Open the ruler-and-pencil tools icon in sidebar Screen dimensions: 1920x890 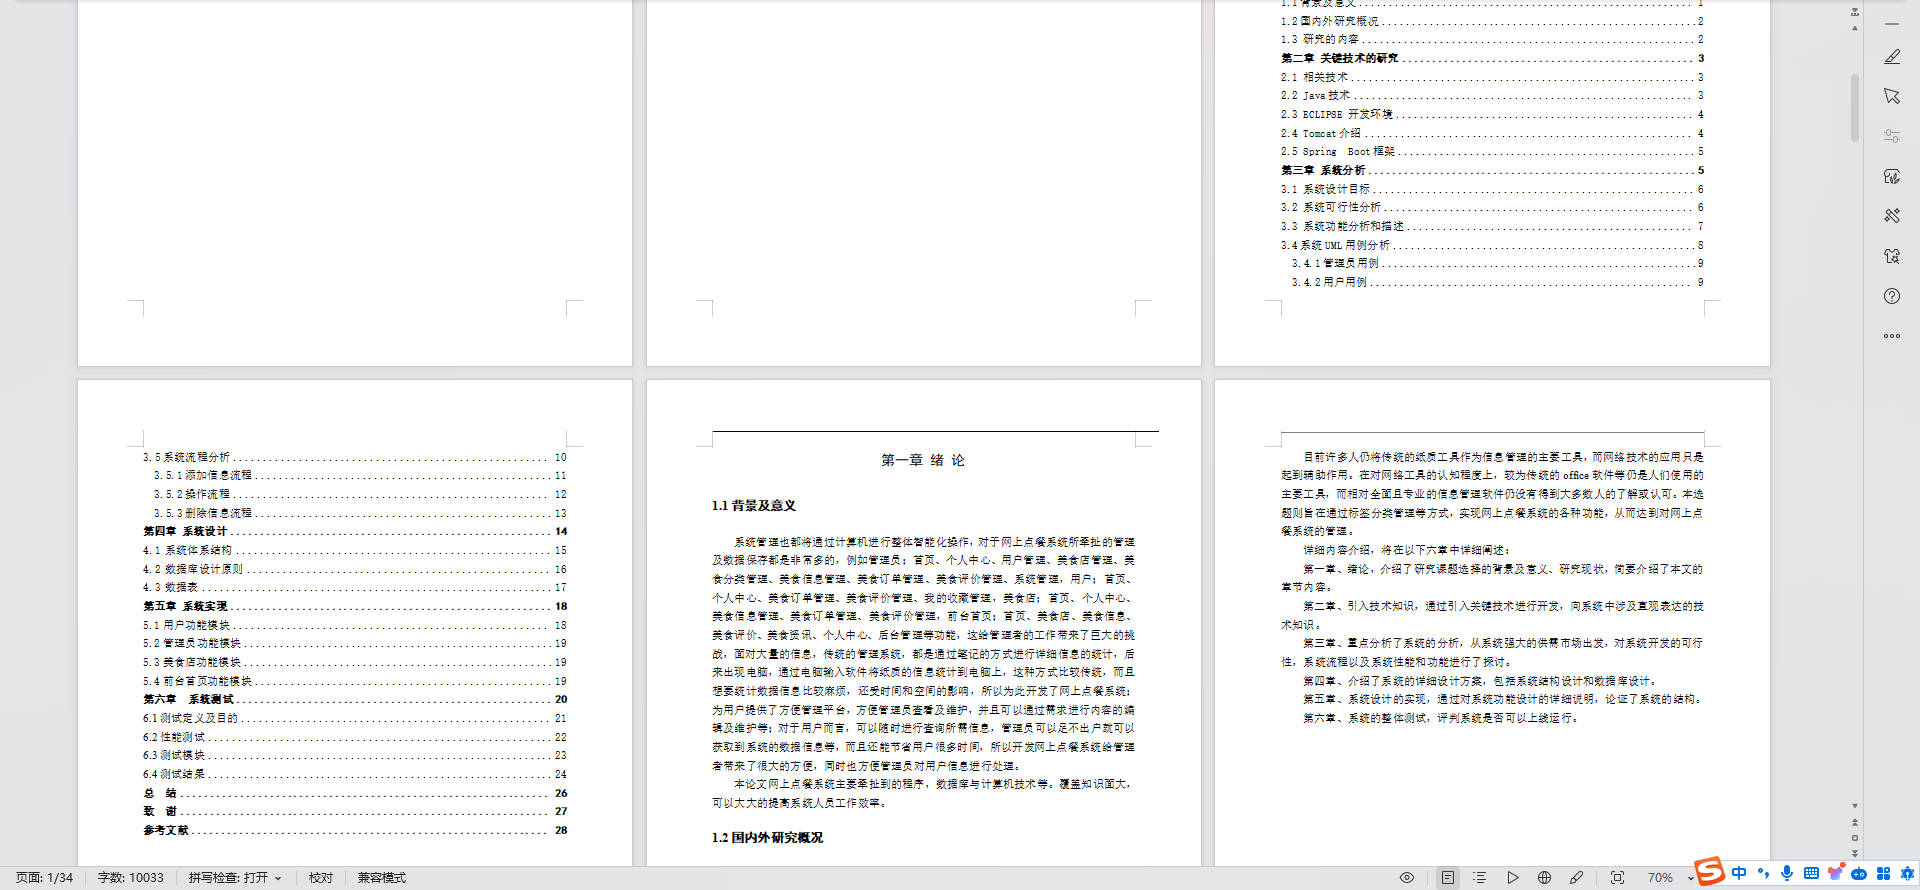point(1892,216)
